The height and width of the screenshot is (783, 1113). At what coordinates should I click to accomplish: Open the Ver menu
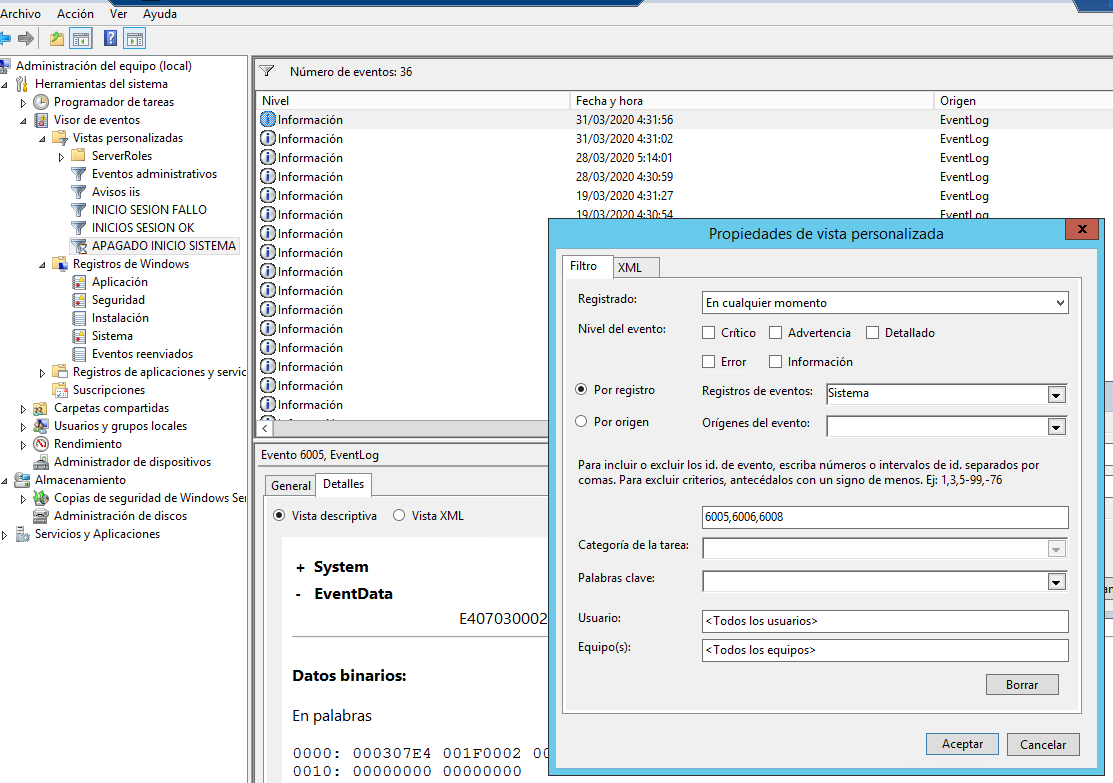click(119, 13)
